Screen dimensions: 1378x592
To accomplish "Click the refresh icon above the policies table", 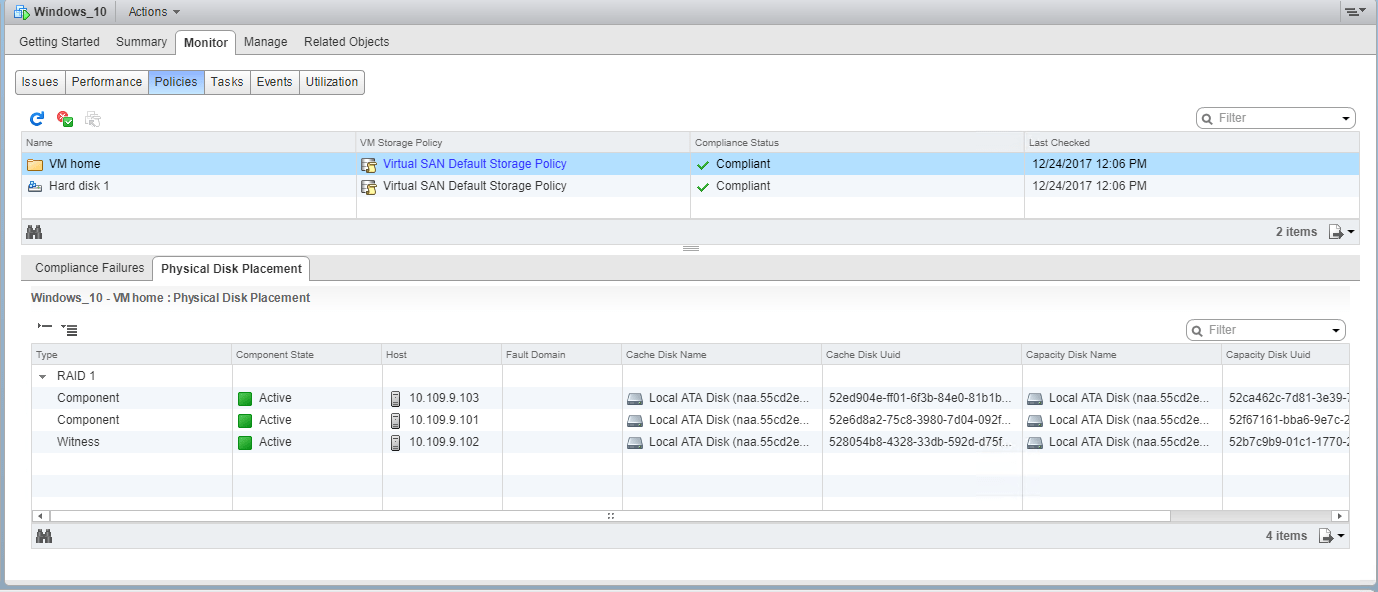I will click(x=37, y=119).
